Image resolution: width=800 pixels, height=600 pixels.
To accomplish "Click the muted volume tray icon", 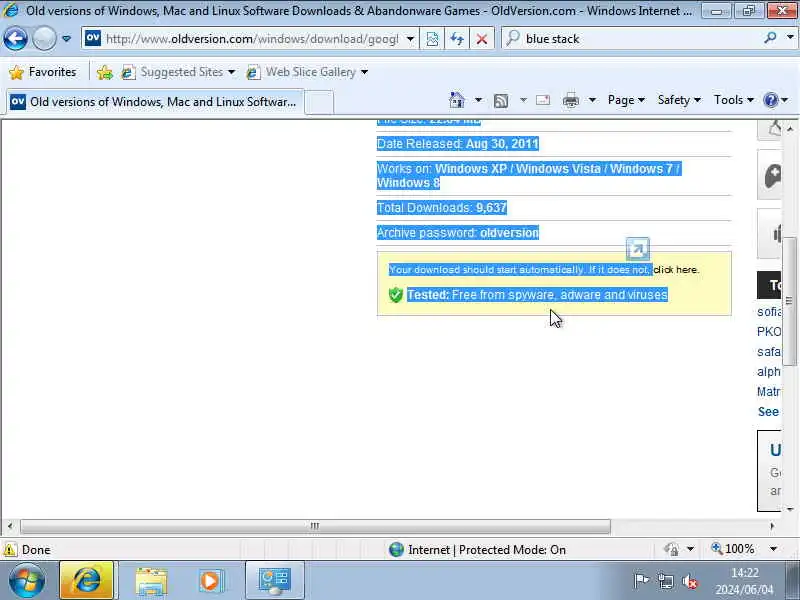I will [x=690, y=581].
